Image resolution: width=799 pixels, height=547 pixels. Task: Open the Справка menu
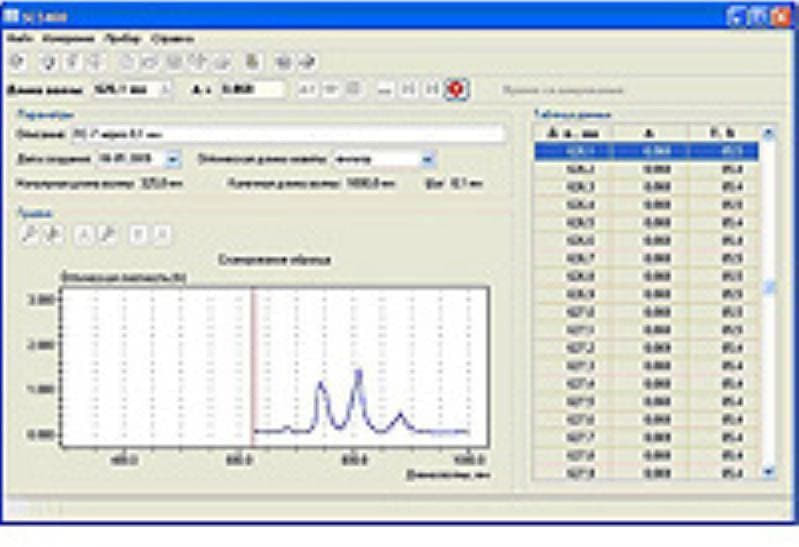click(x=172, y=39)
